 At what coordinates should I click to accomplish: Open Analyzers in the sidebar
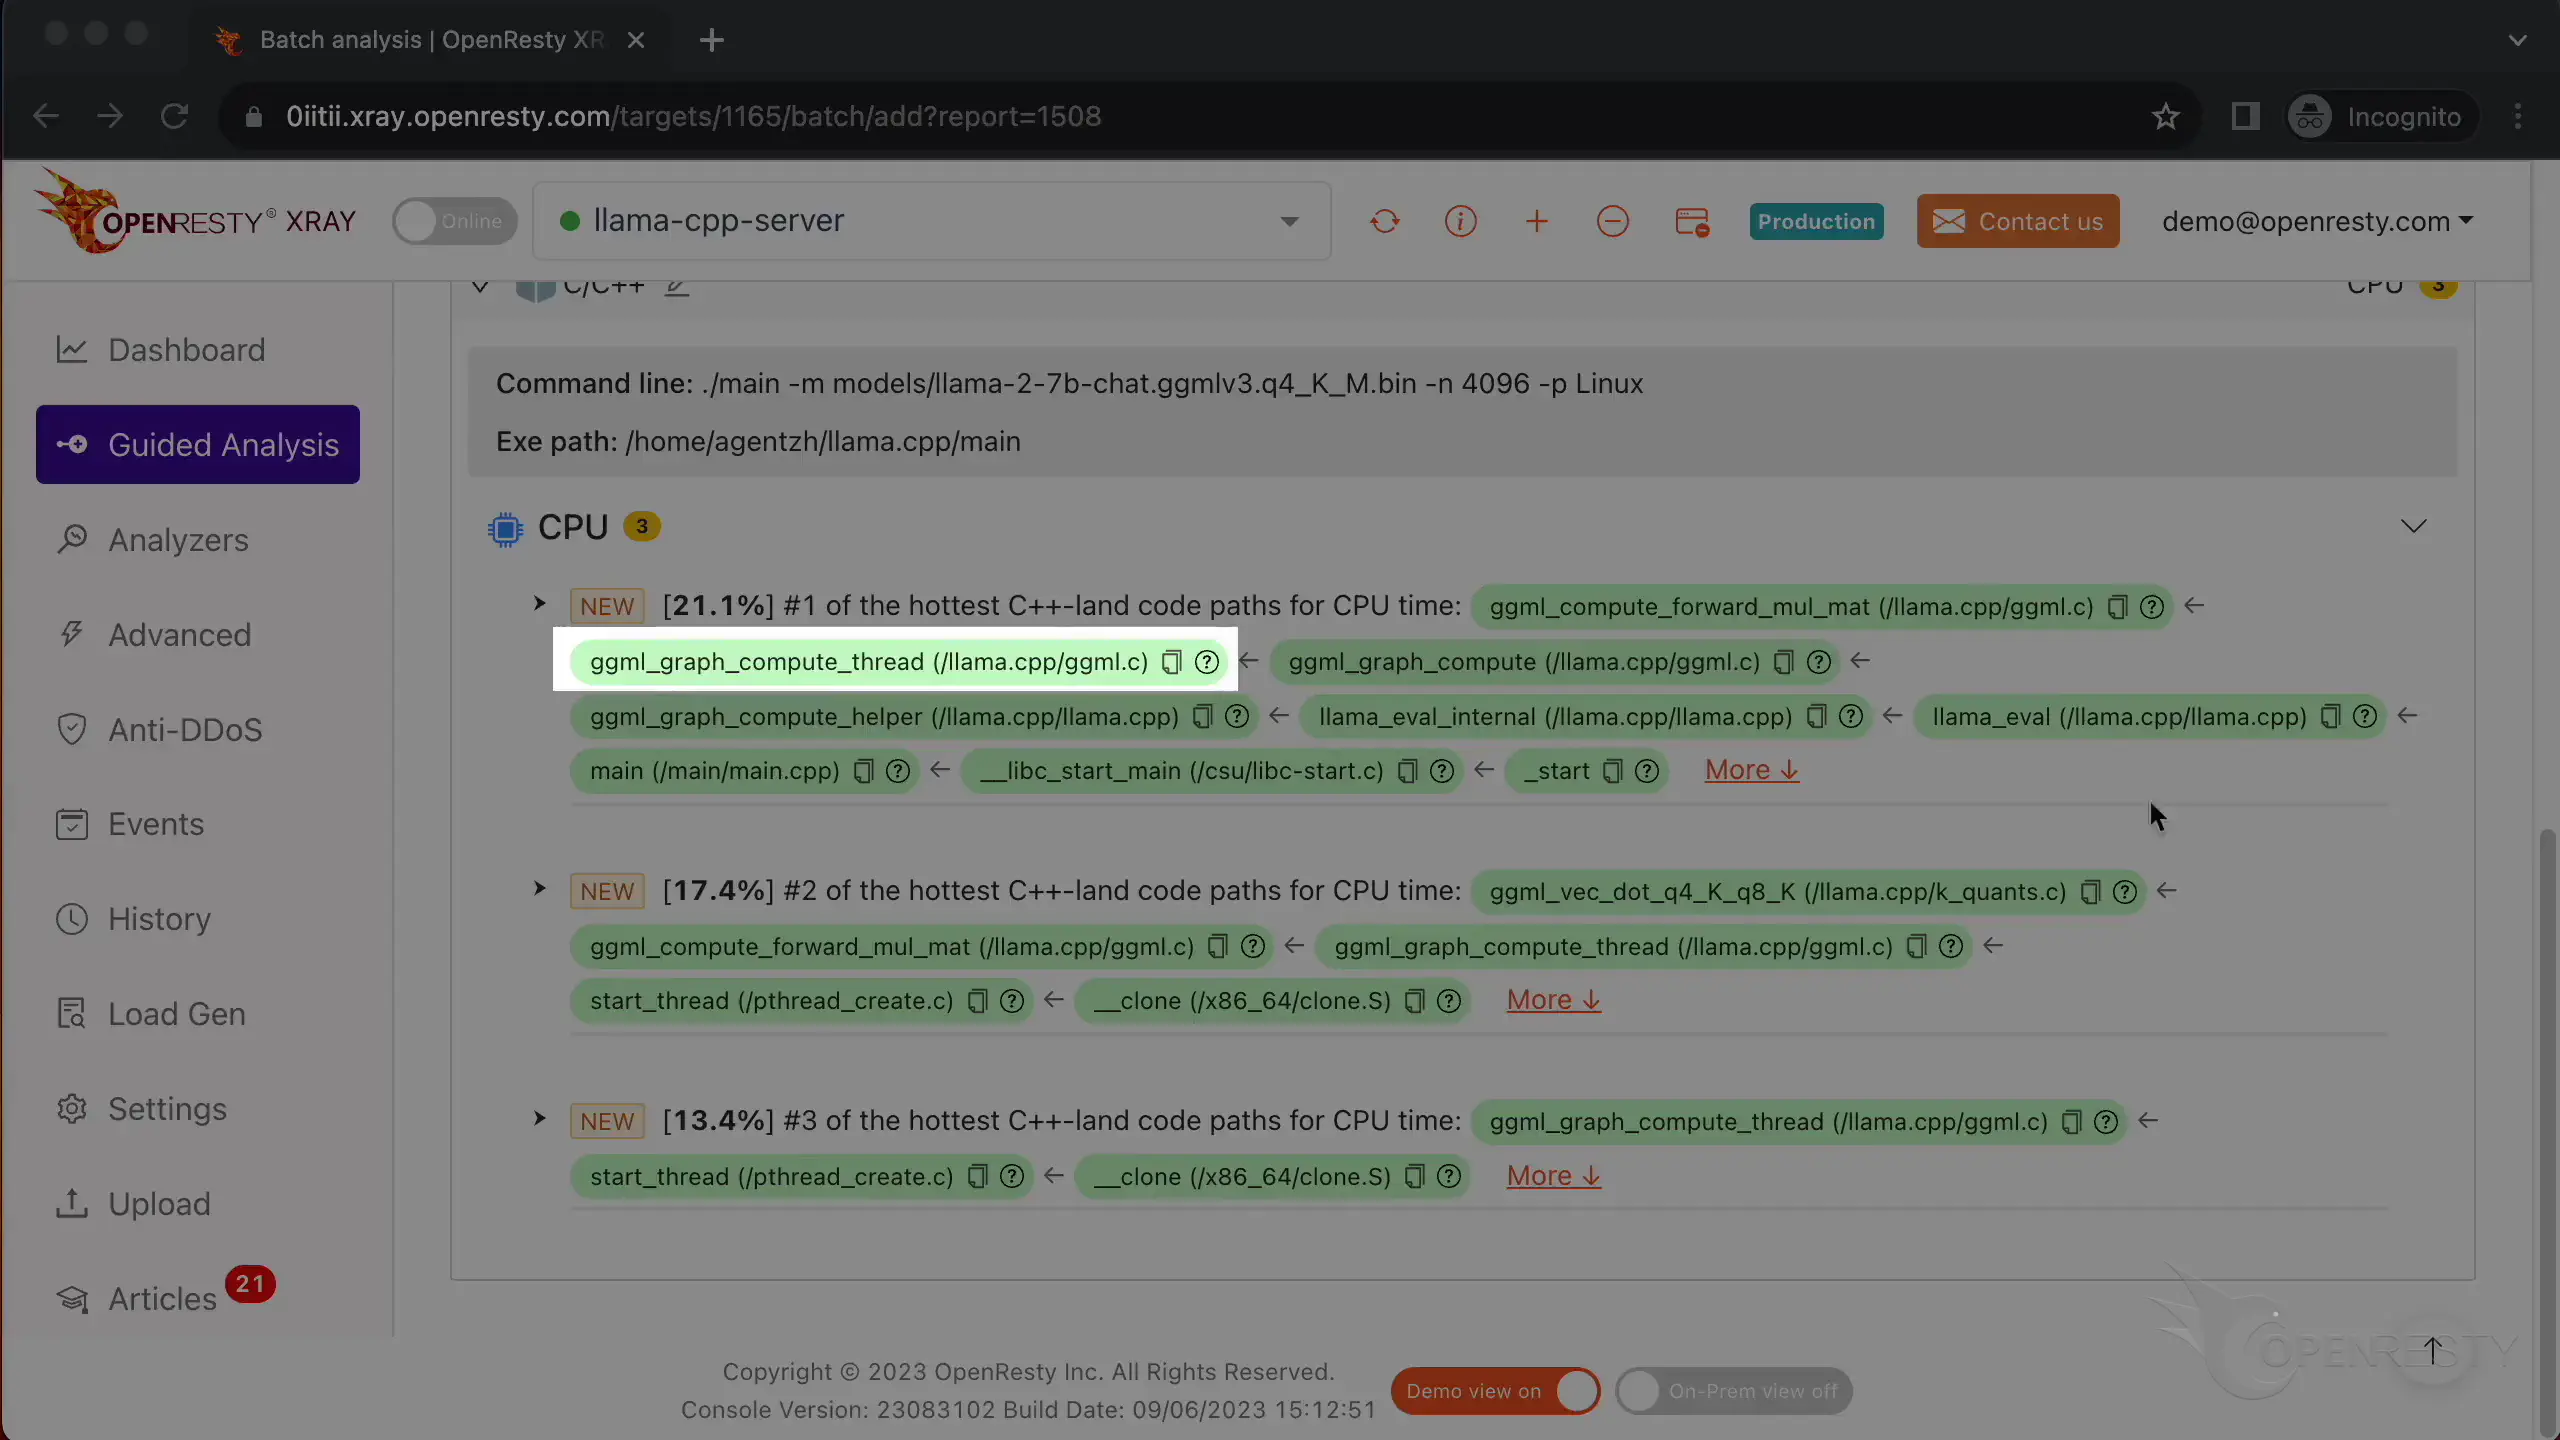[178, 540]
